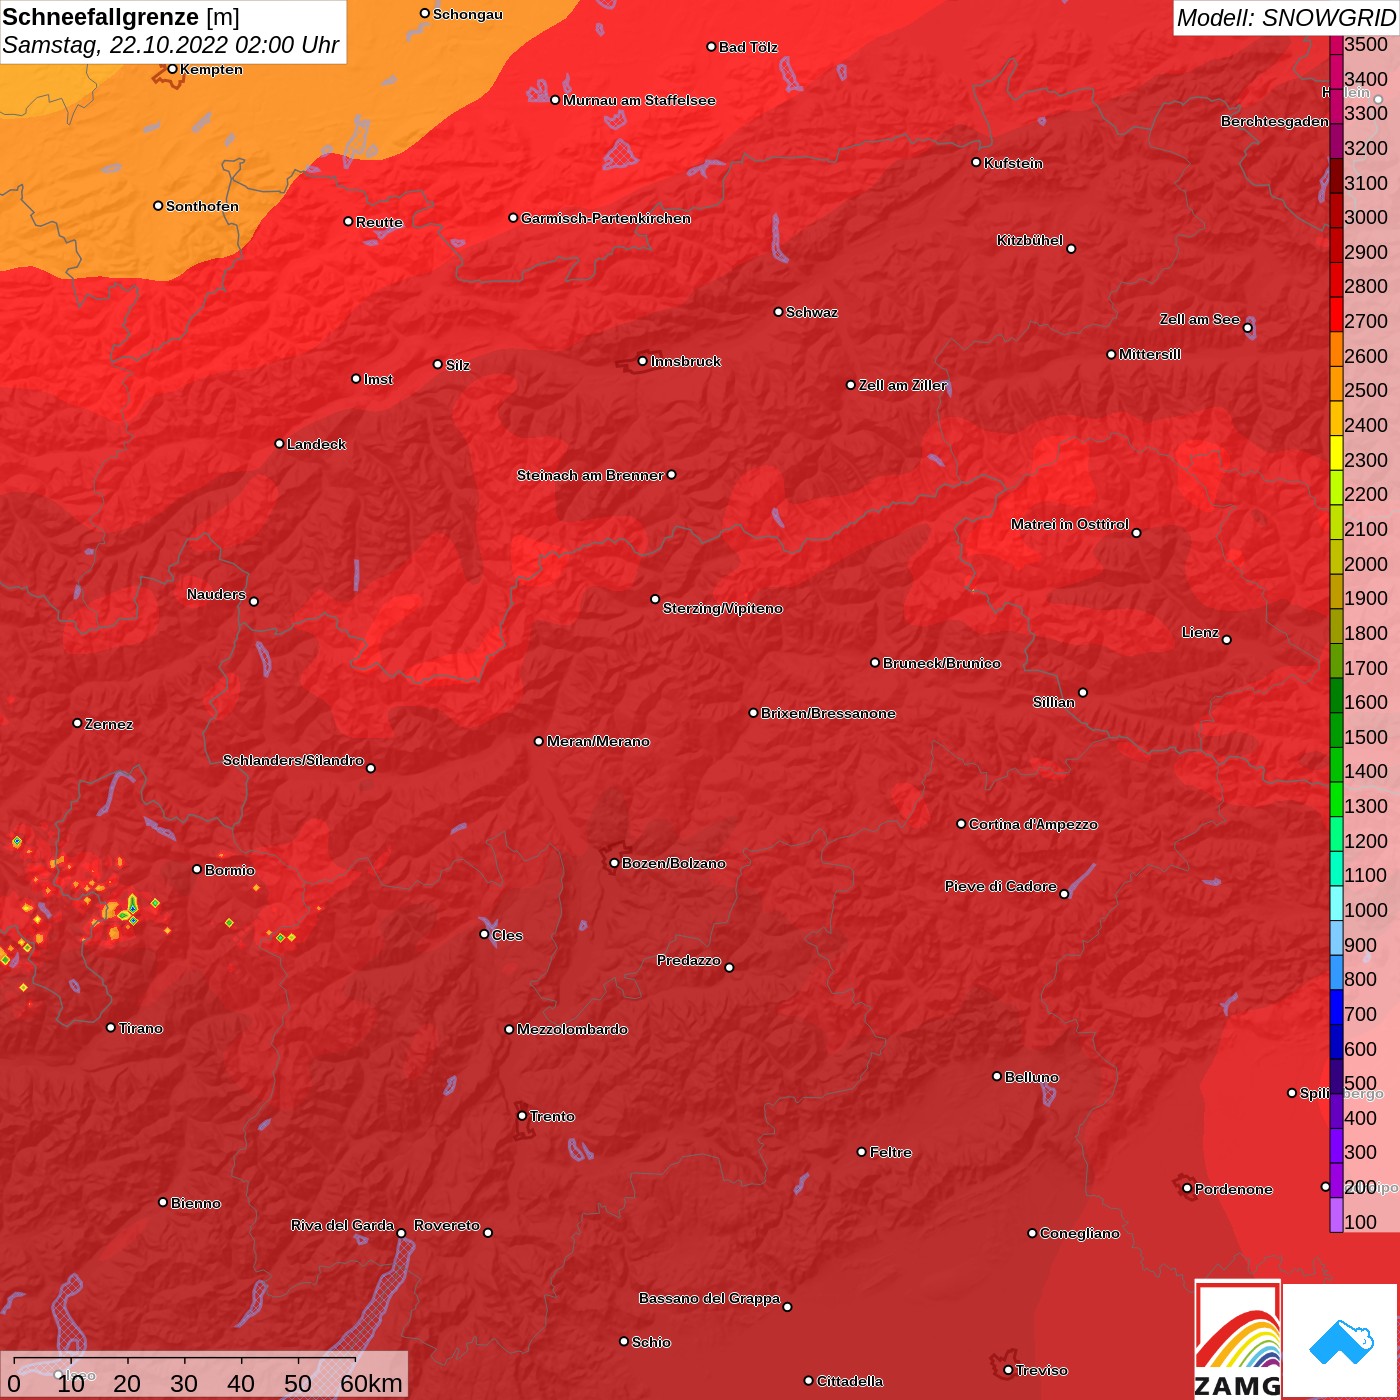The width and height of the screenshot is (1400, 1400).
Task: Click the ZAMG logo
Action: click(x=1238, y=1340)
